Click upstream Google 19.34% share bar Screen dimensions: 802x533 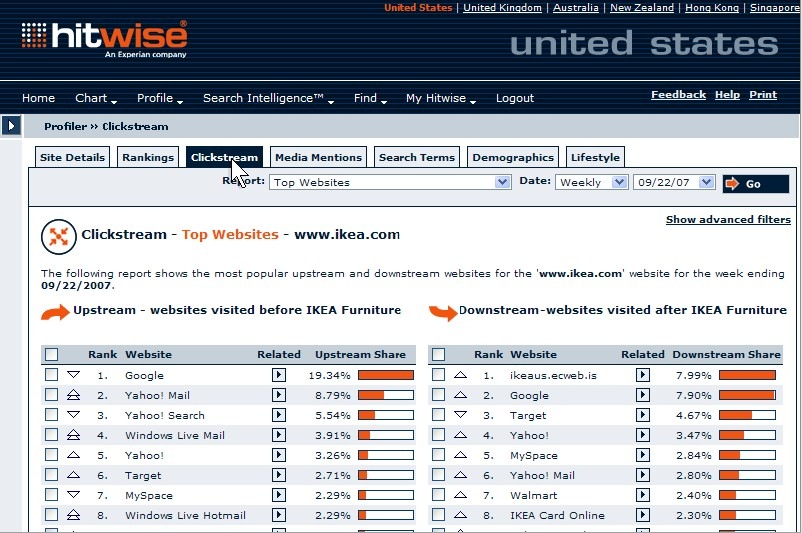(x=386, y=375)
